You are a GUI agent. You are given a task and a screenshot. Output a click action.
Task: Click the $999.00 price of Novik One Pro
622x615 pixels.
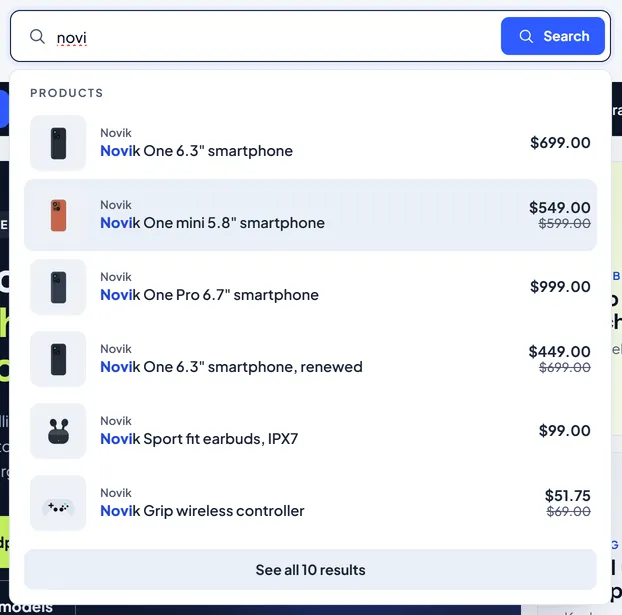pyautogui.click(x=560, y=287)
